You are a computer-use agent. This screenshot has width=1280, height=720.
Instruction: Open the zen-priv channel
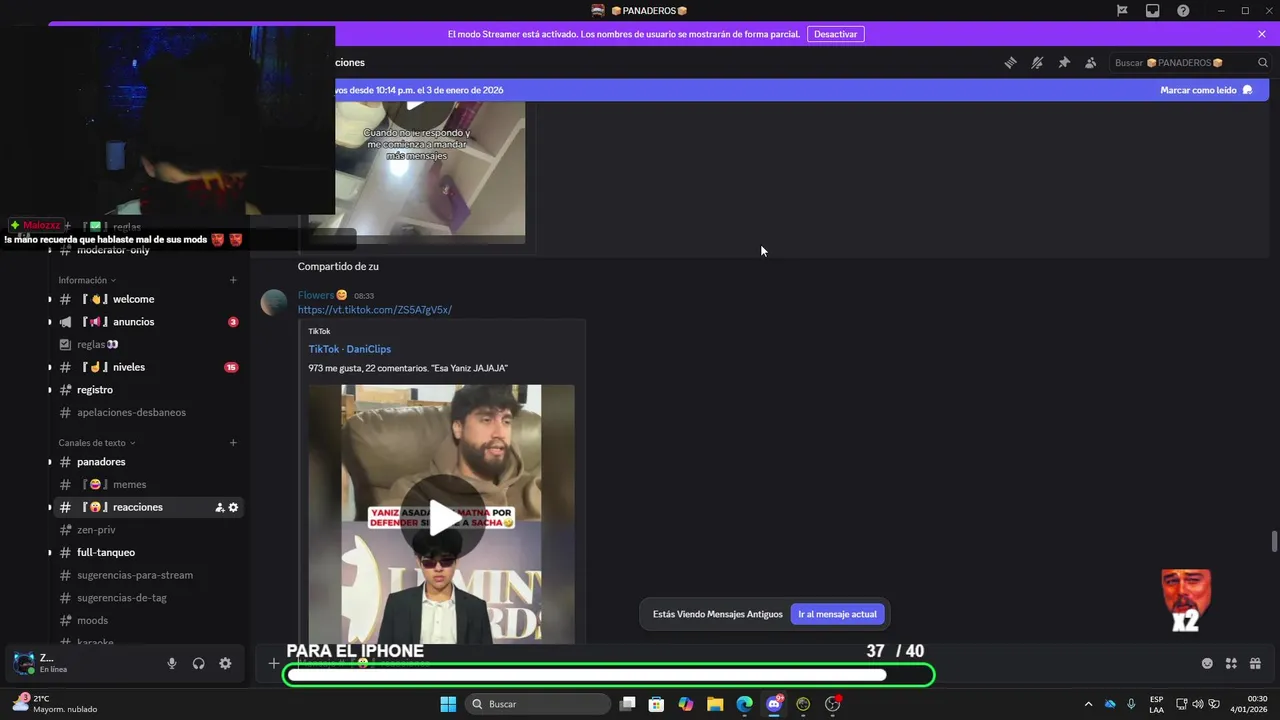click(148, 530)
